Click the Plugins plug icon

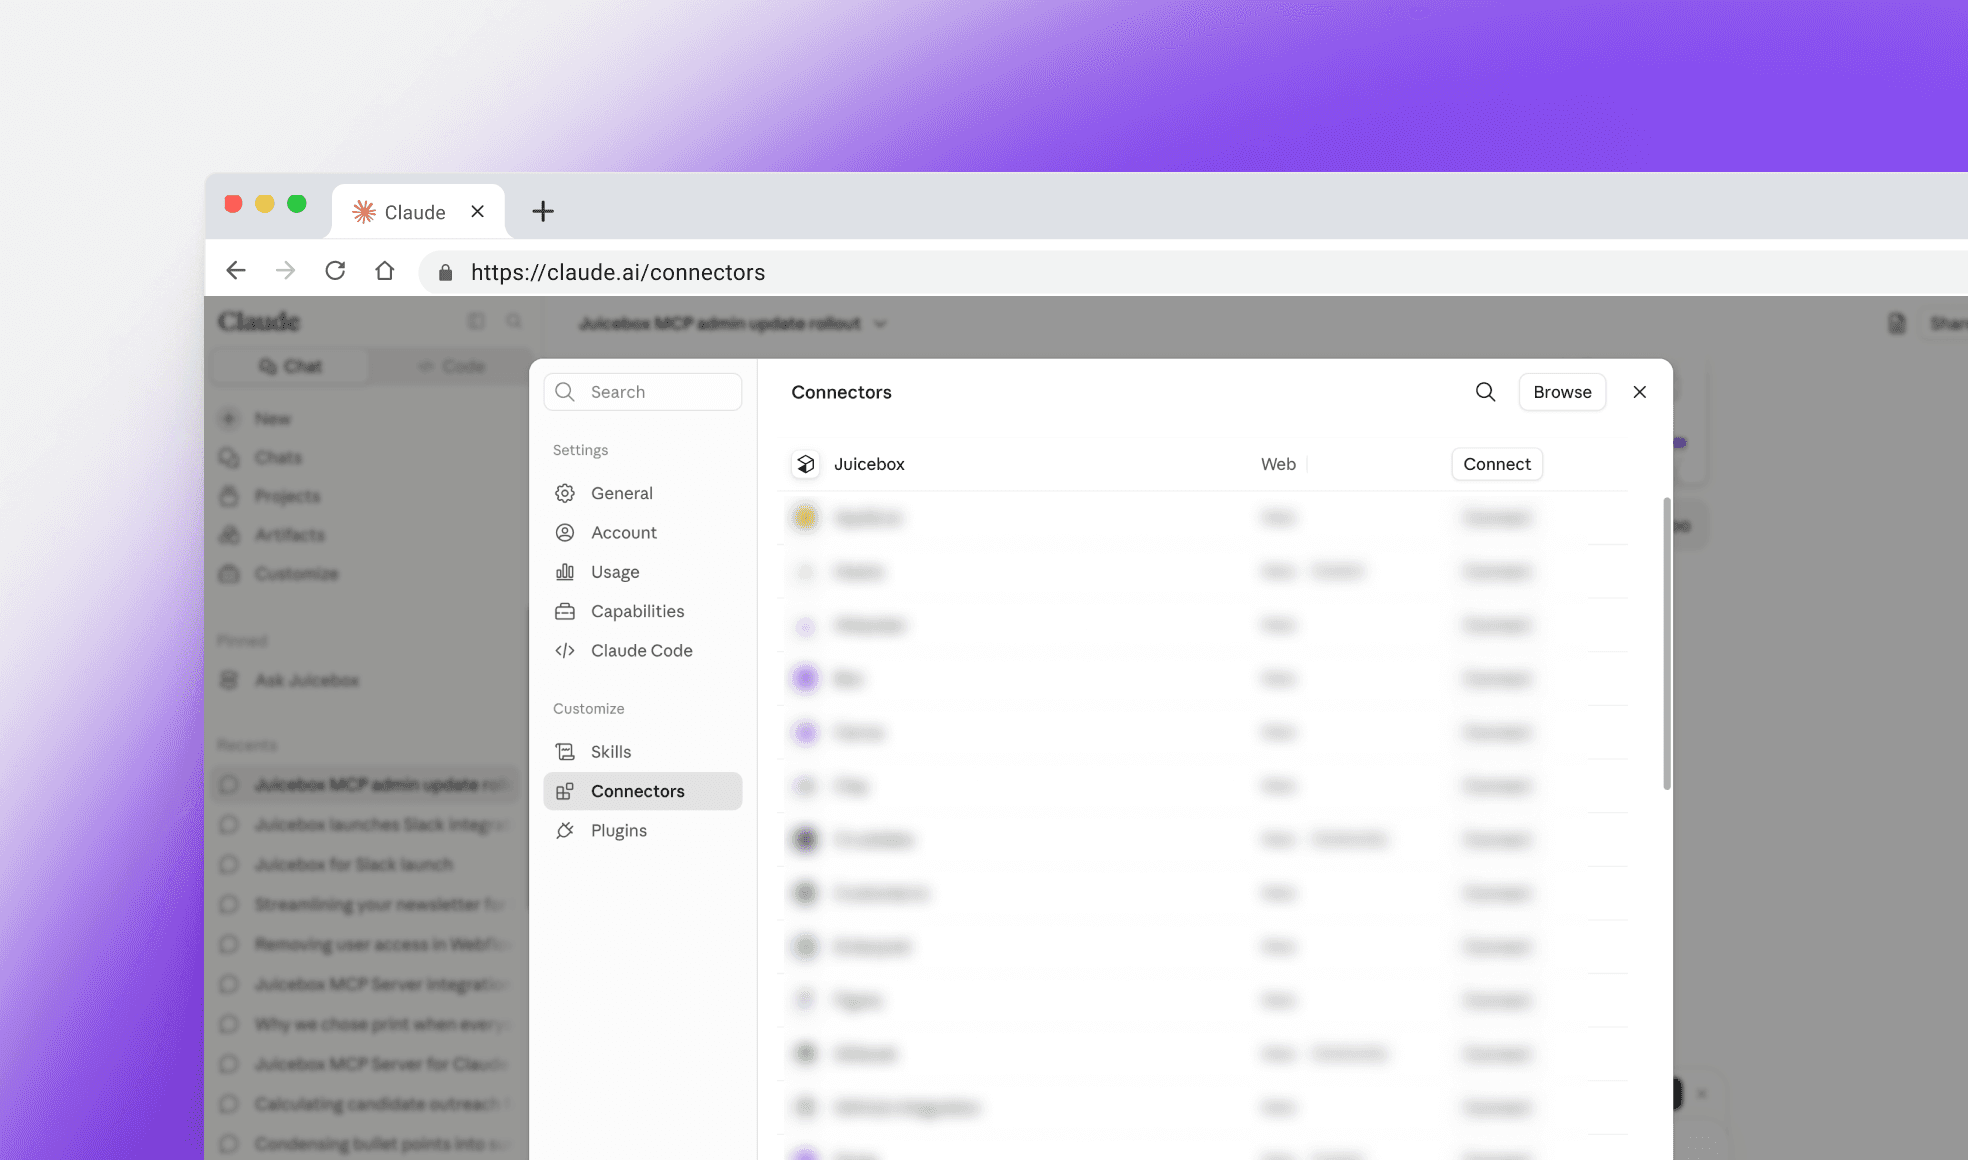coord(565,831)
